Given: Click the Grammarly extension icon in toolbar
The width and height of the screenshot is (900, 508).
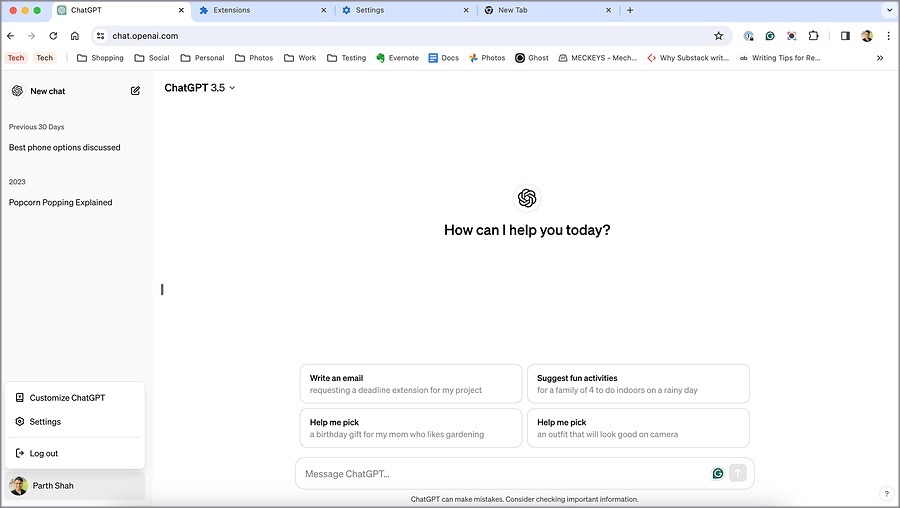Looking at the screenshot, I should [x=770, y=36].
